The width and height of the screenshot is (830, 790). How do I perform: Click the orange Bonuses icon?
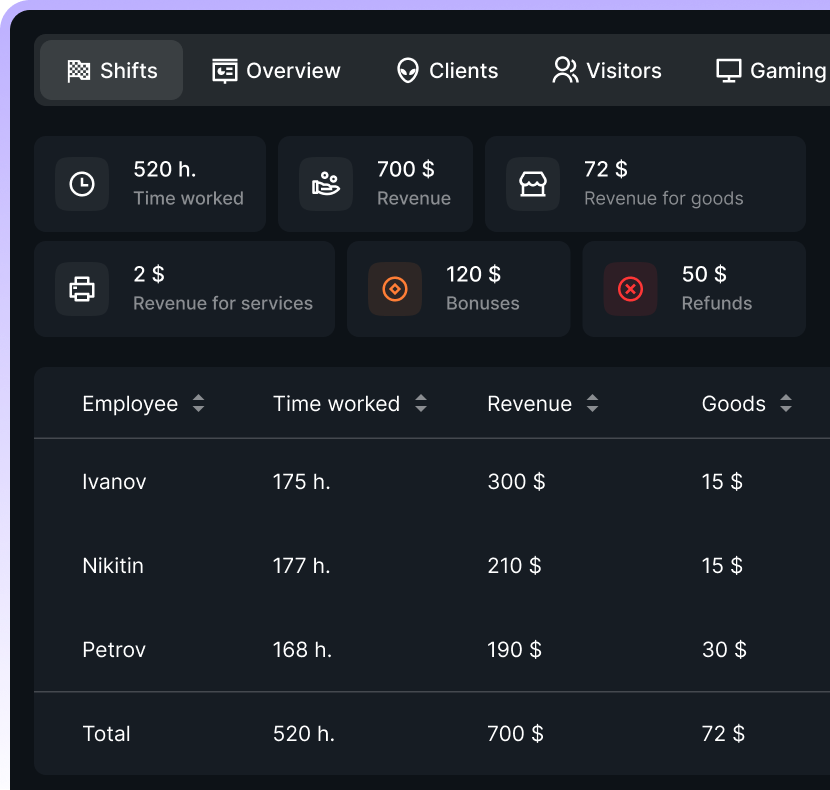point(395,289)
